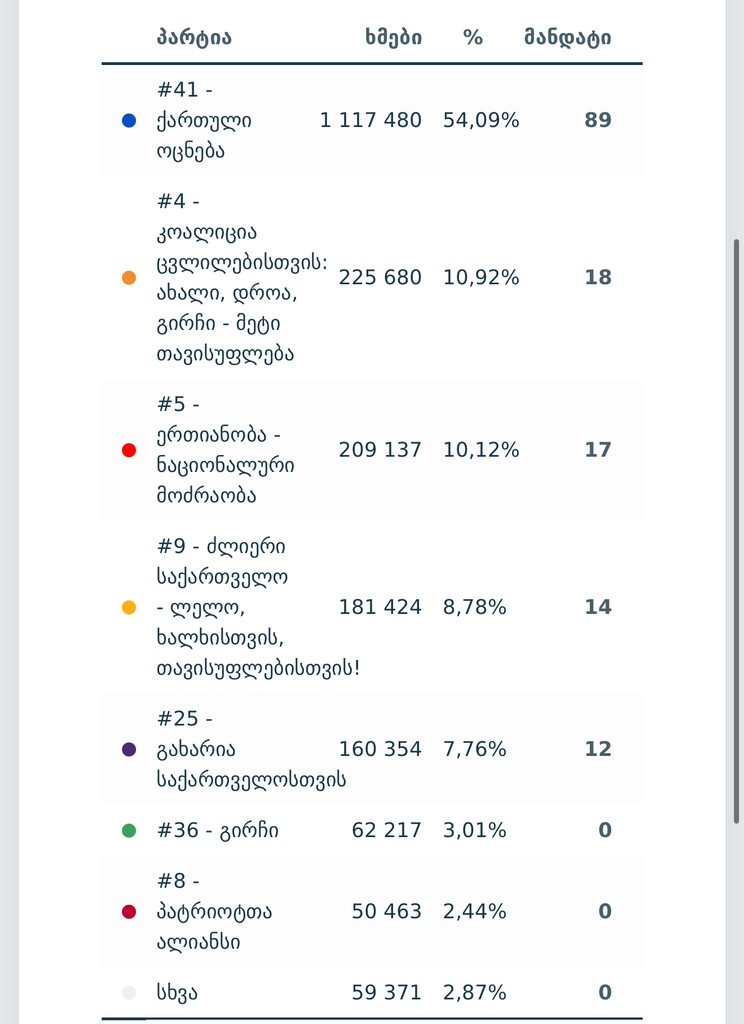744x1024 pixels.
Task: Click the yellow dot for #9 ძლიერი საქართველო
Action: [x=129, y=607]
